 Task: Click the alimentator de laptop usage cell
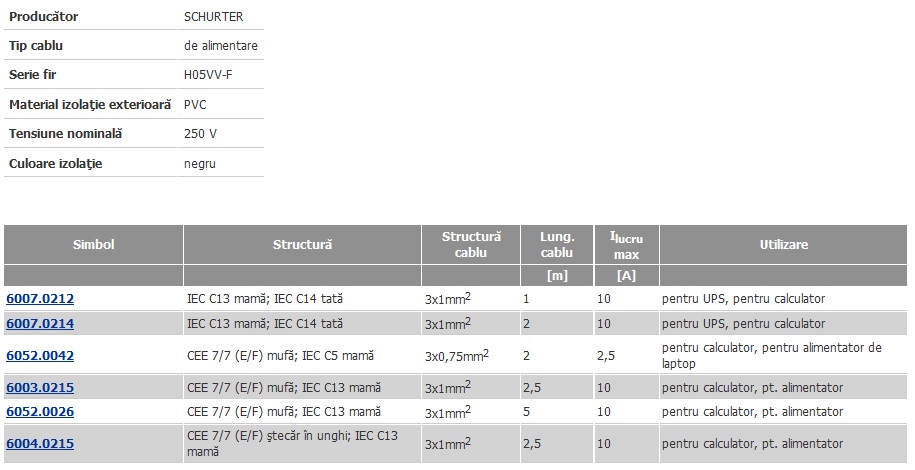(784, 356)
